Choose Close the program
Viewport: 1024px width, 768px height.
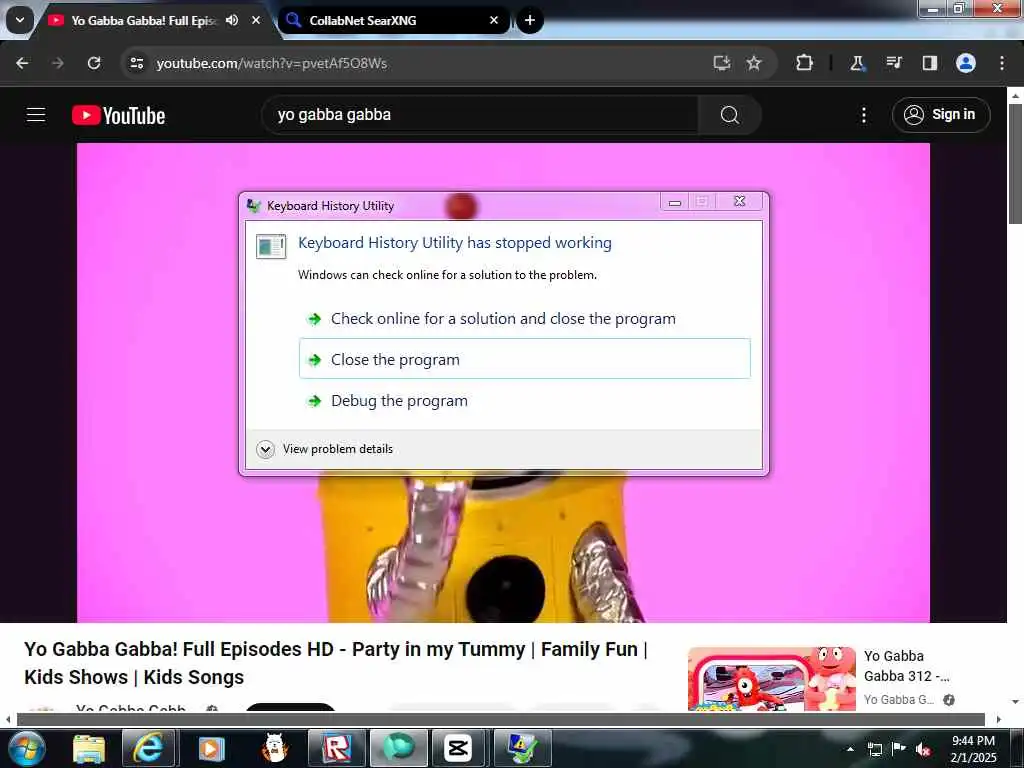(524, 359)
